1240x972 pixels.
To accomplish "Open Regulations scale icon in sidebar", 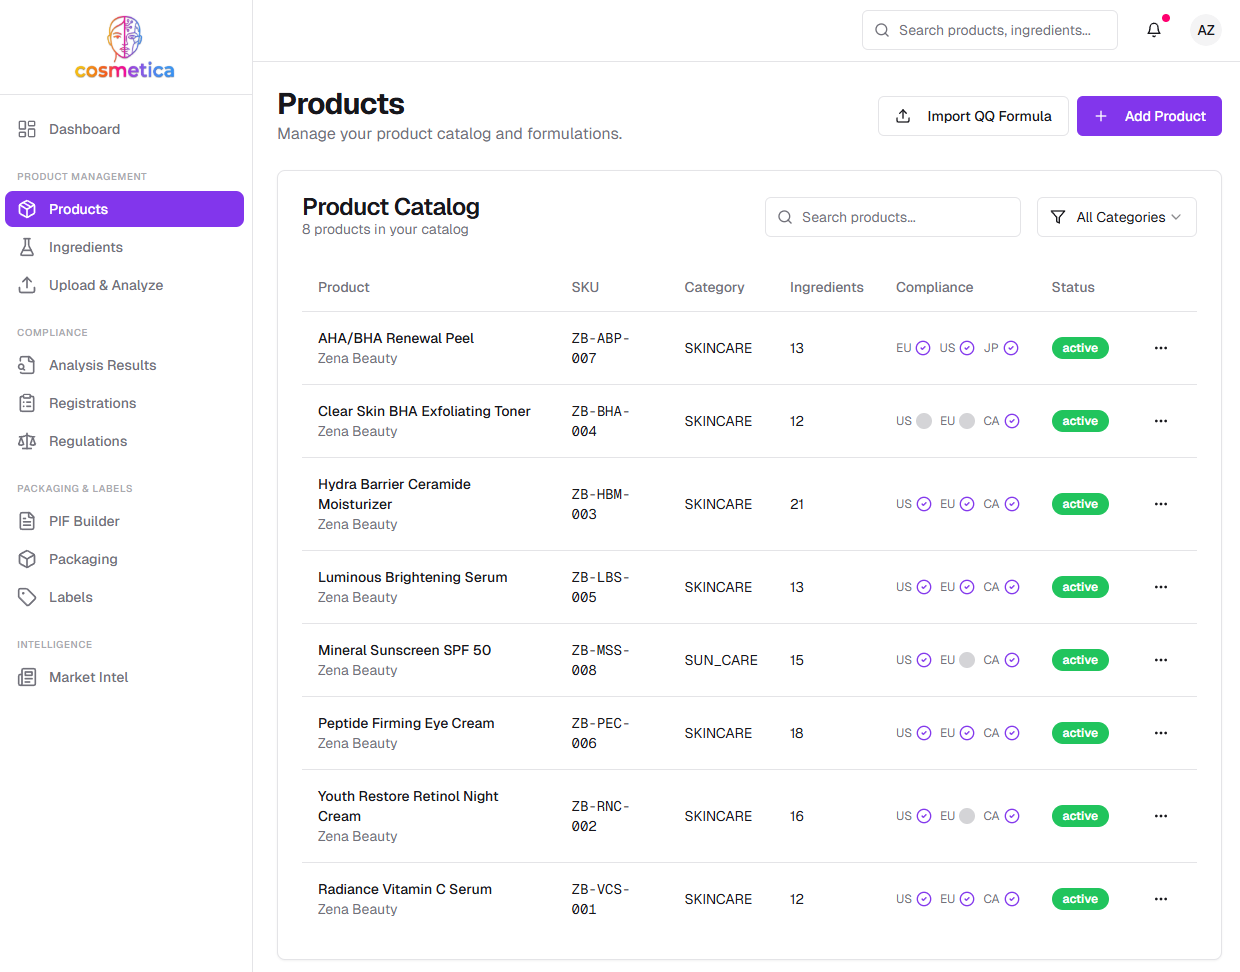I will pyautogui.click(x=27, y=441).
